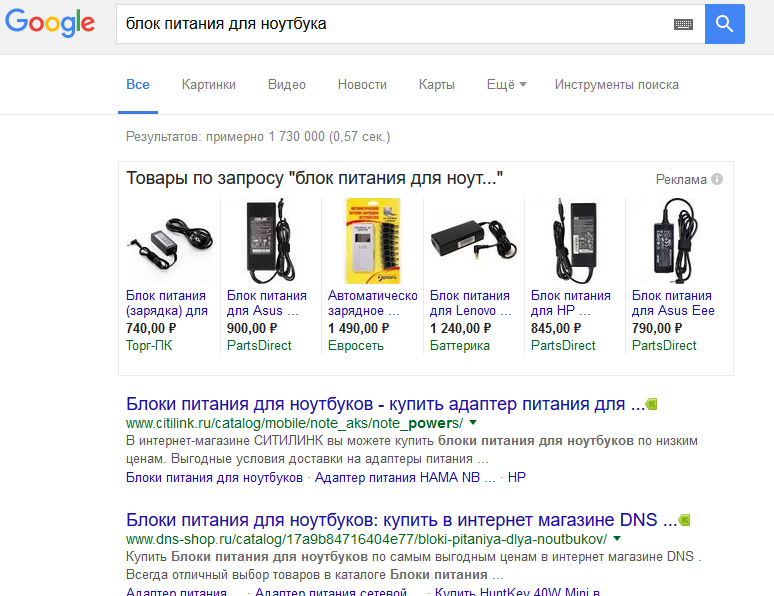Click the Реклама label

coord(681,179)
